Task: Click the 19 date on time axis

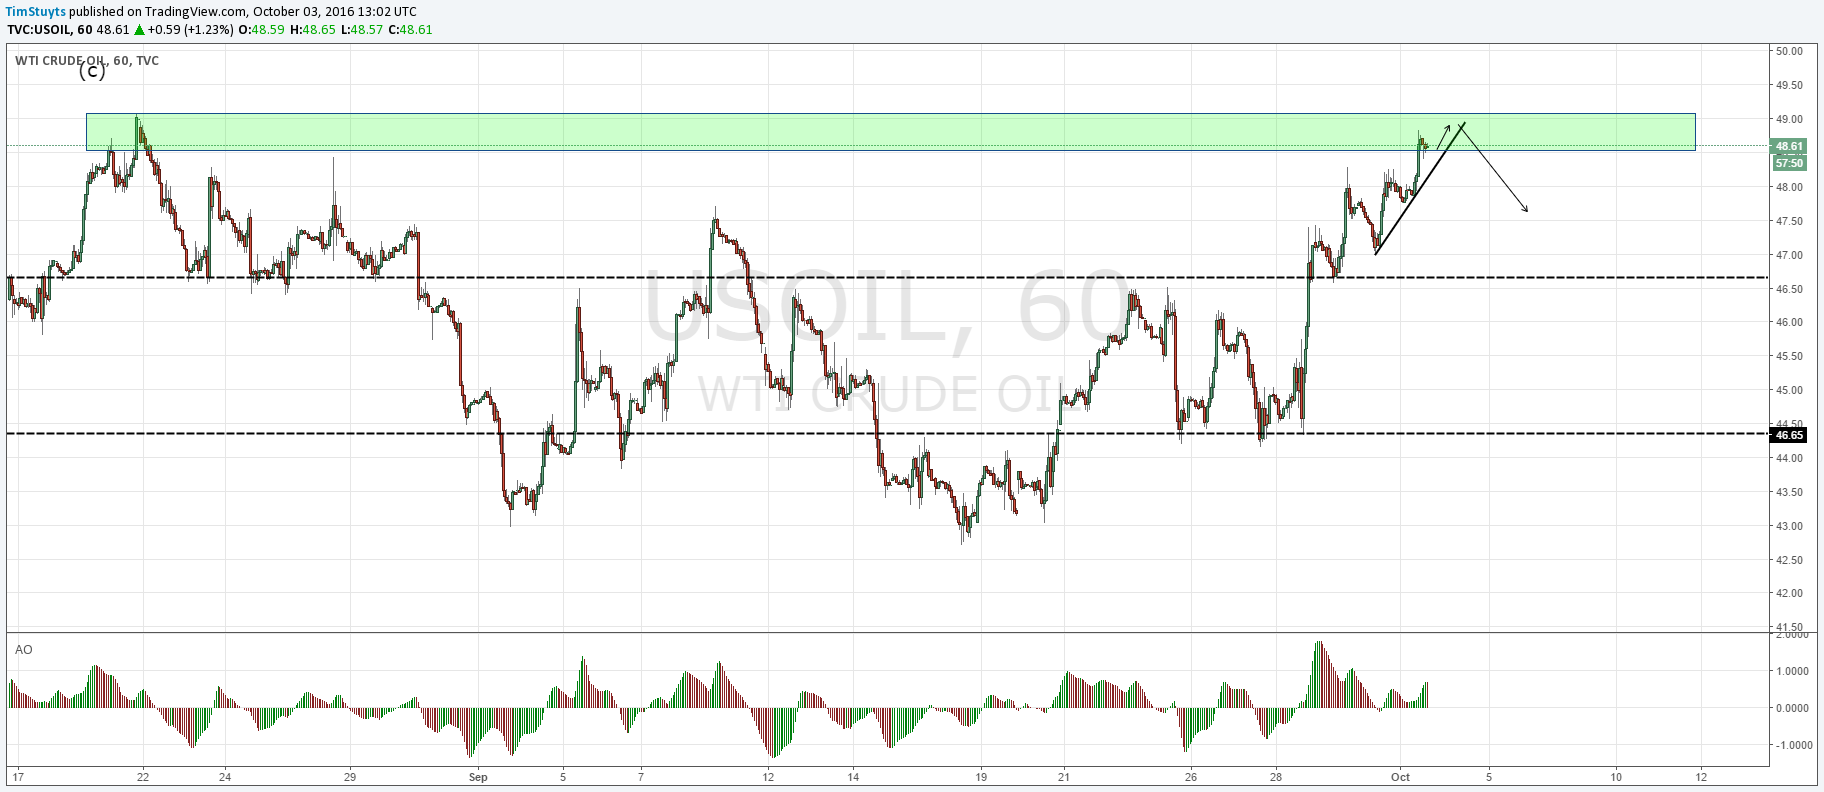Action: coord(981,777)
